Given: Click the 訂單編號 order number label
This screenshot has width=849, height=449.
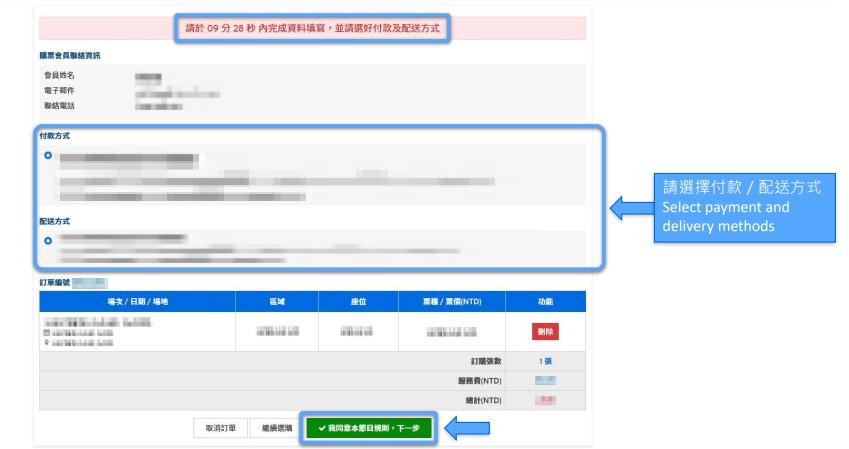Looking at the screenshot, I should pos(55,282).
